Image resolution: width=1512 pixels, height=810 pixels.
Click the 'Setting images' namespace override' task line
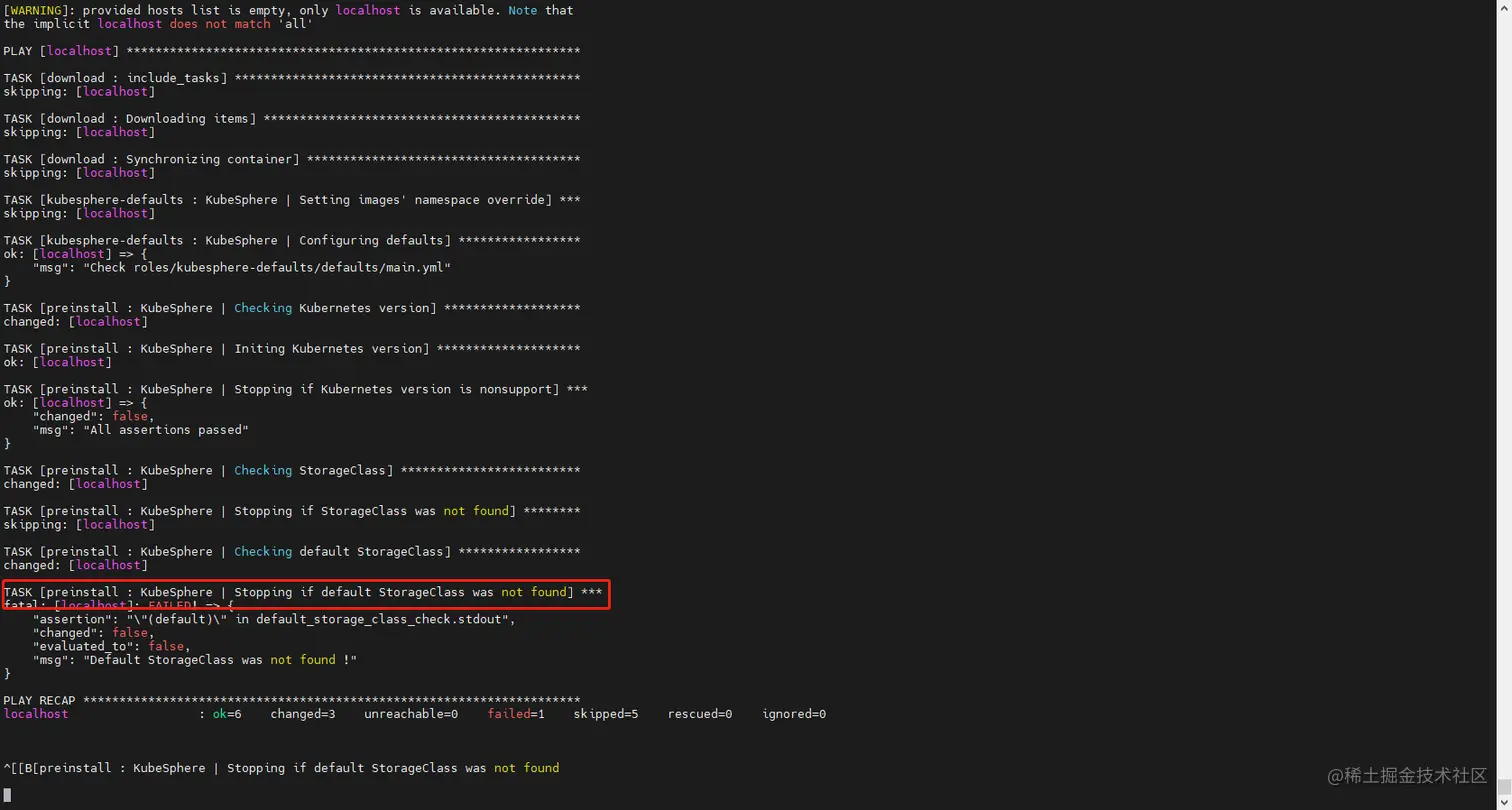(292, 200)
